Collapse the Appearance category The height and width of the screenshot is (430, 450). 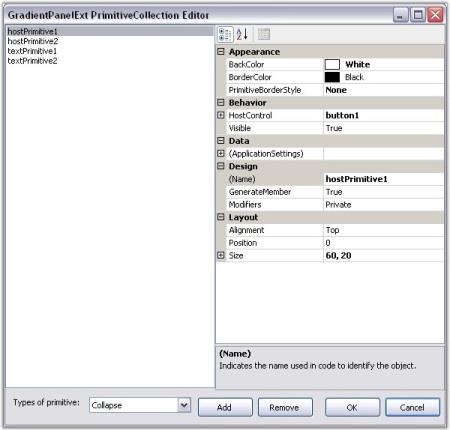(x=221, y=52)
